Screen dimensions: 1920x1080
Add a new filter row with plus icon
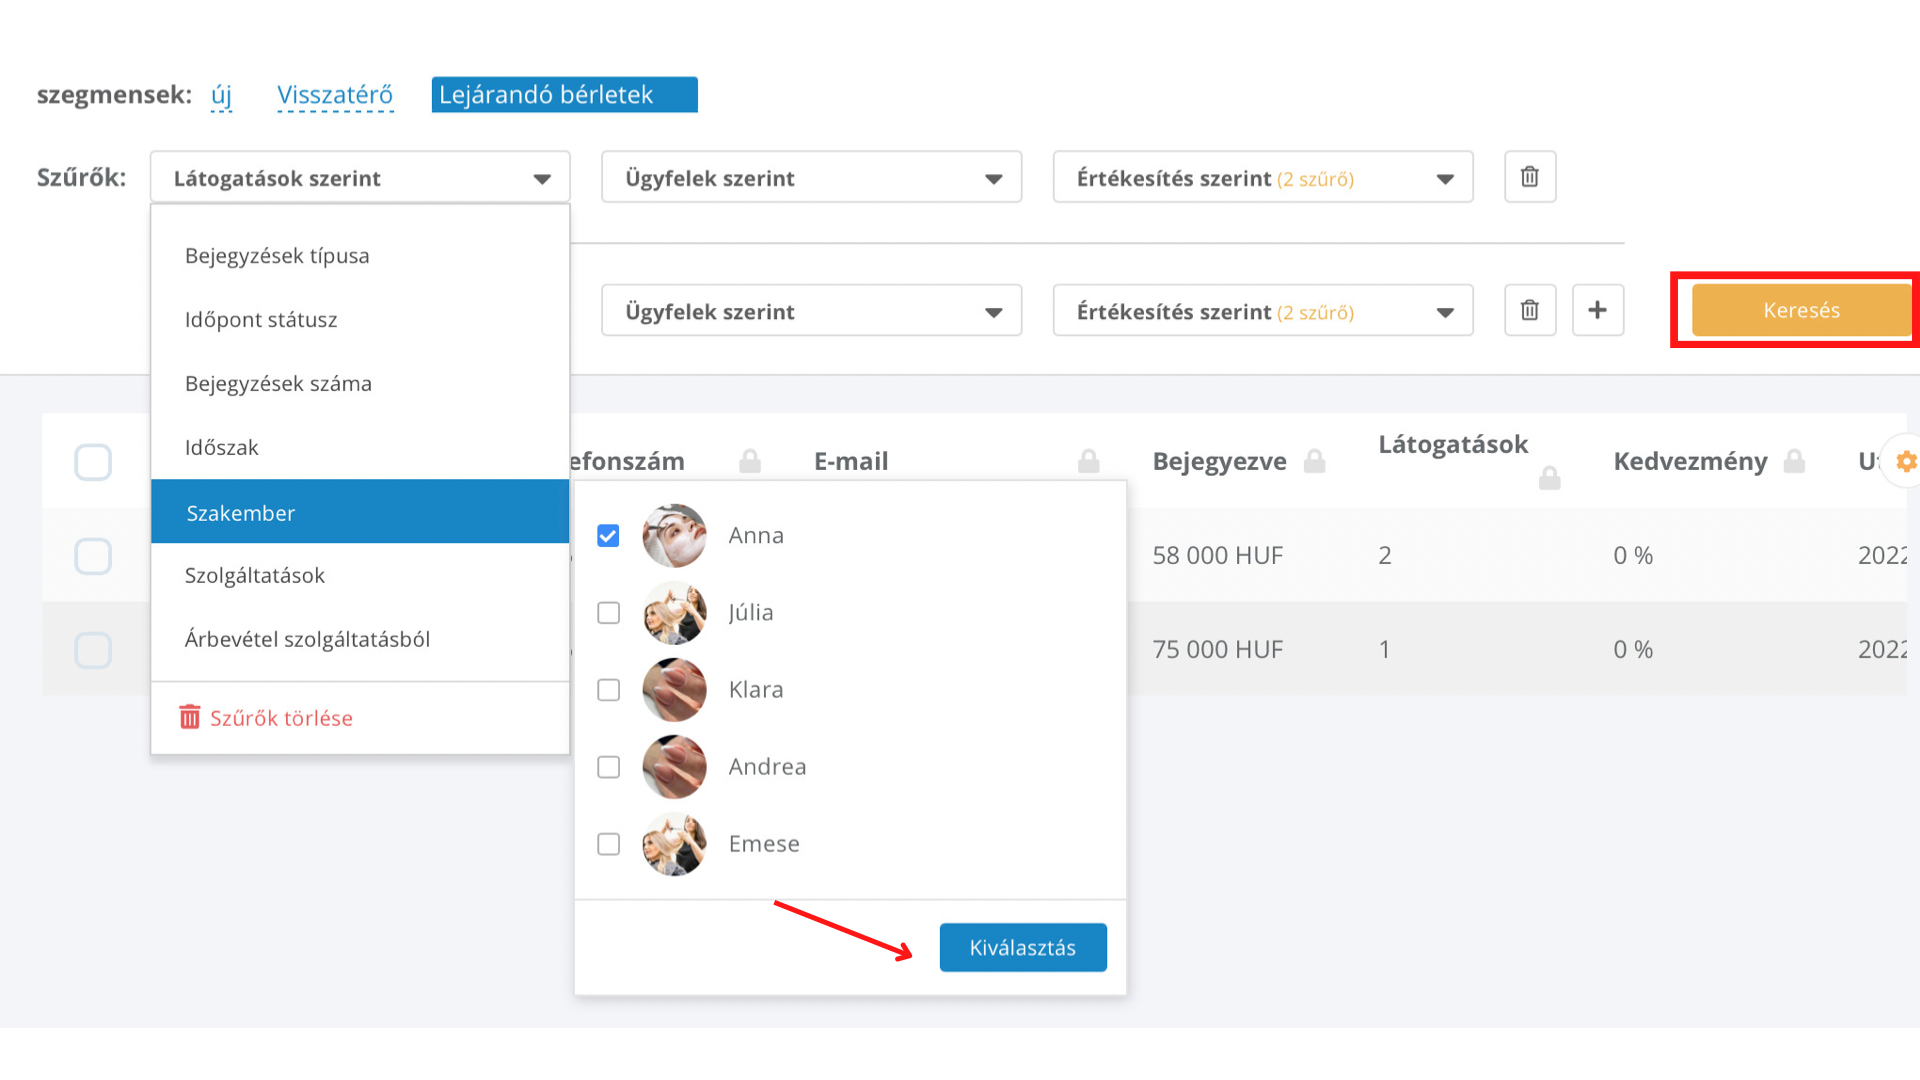[1598, 310]
